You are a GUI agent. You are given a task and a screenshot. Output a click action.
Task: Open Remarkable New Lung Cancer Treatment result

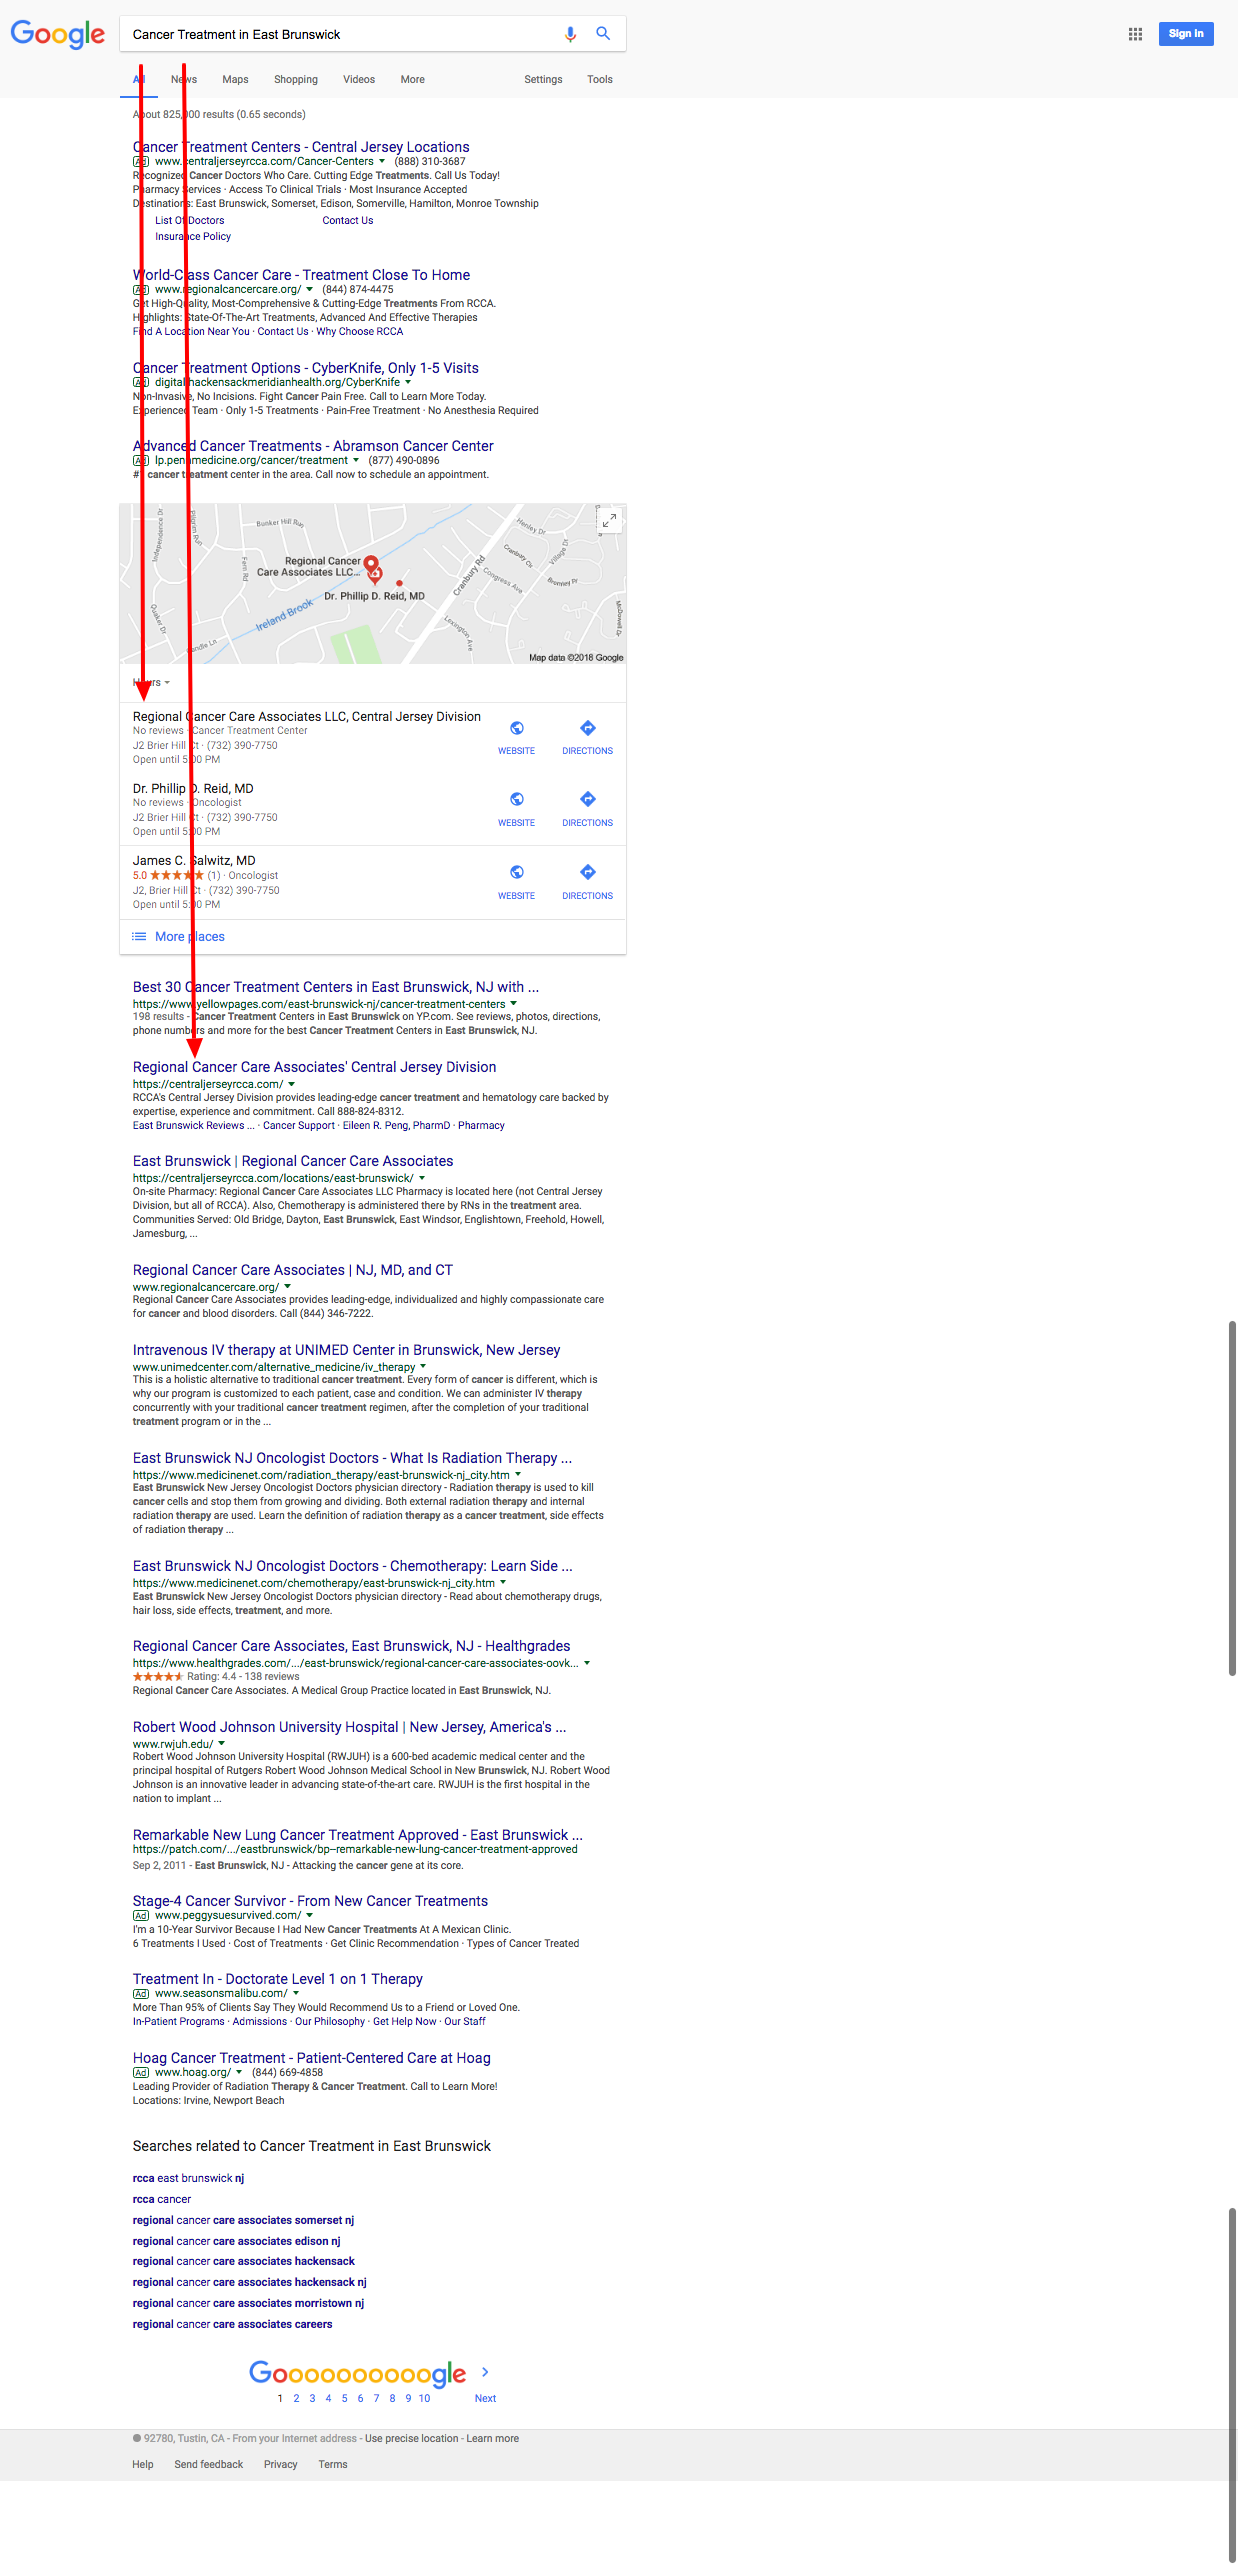click(358, 1835)
